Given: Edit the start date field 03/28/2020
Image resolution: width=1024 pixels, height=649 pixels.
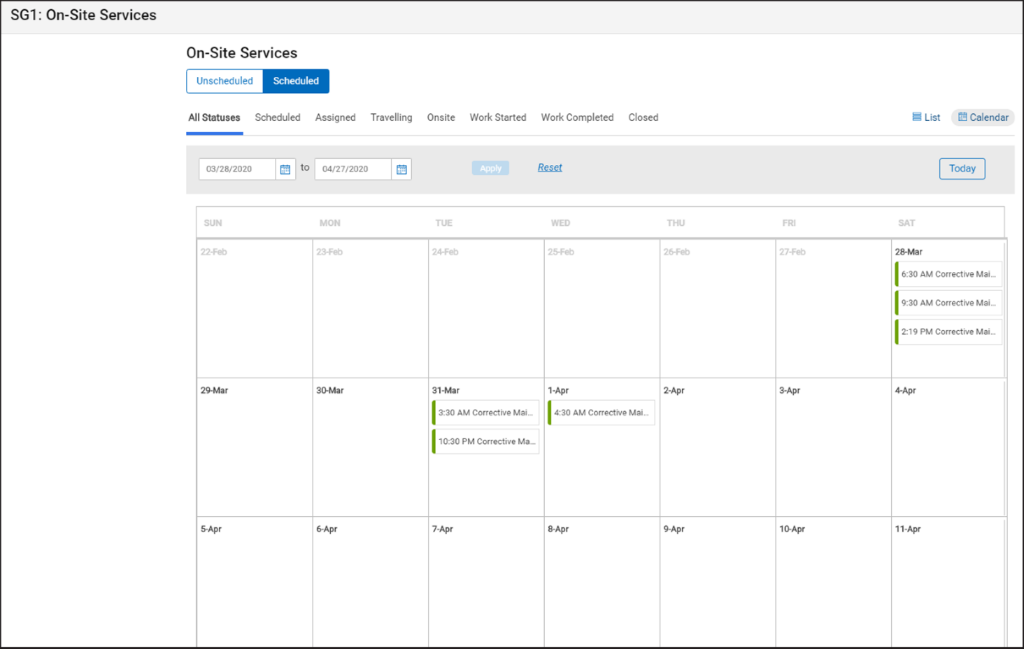Looking at the screenshot, I should (237, 170).
